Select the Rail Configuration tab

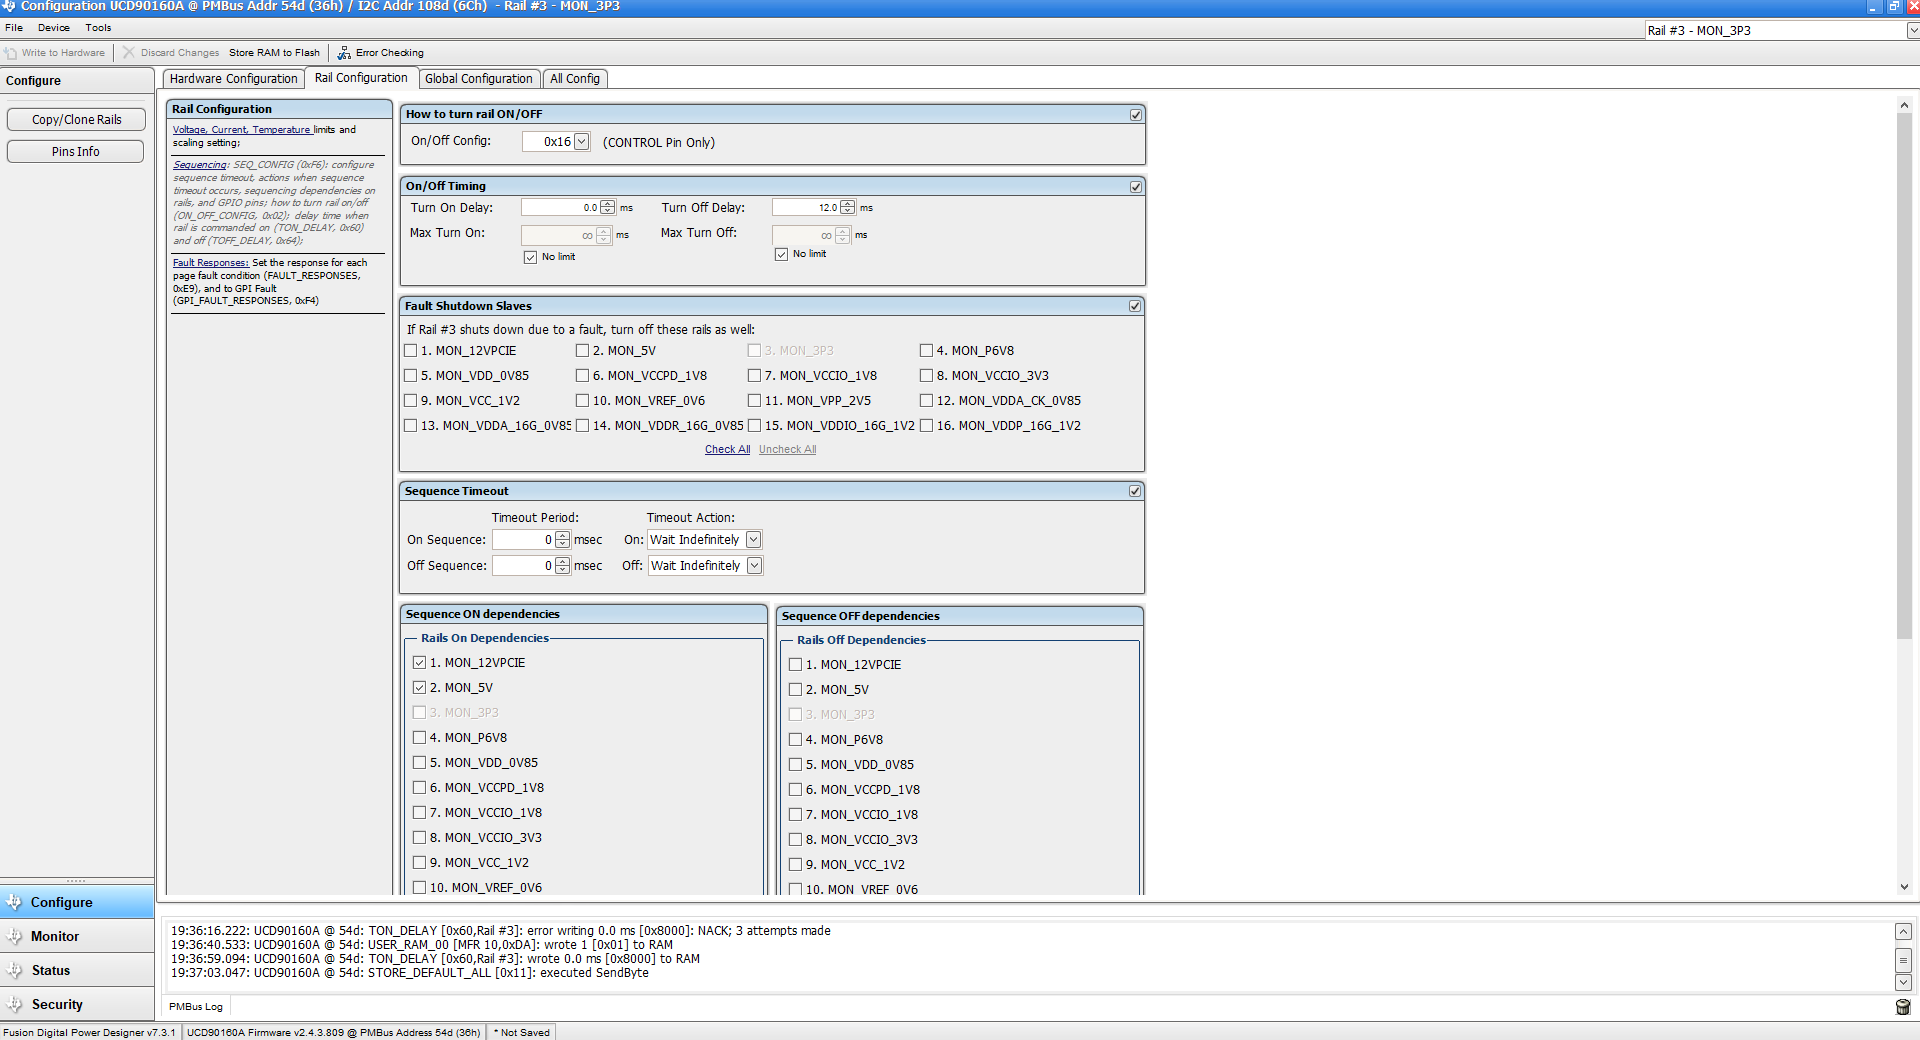(x=361, y=78)
